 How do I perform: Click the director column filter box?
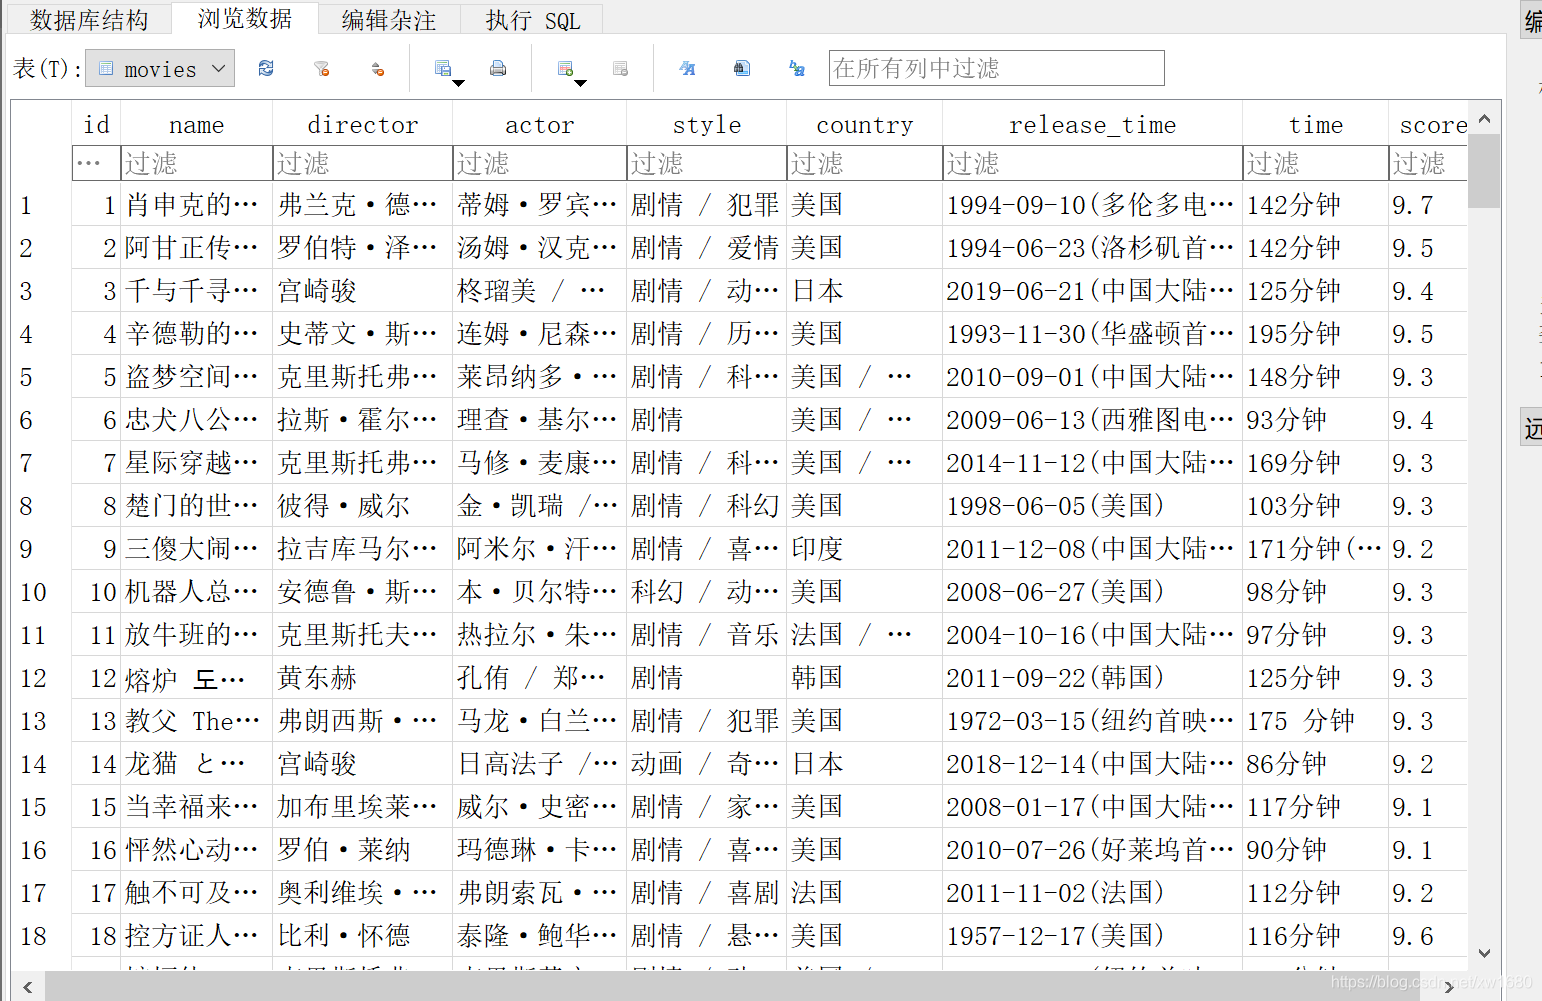click(x=362, y=163)
